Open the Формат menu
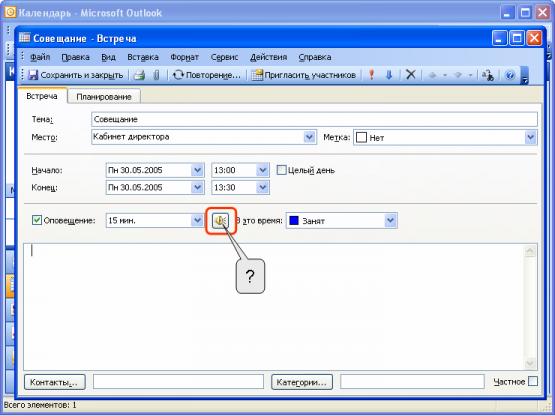 click(x=184, y=57)
